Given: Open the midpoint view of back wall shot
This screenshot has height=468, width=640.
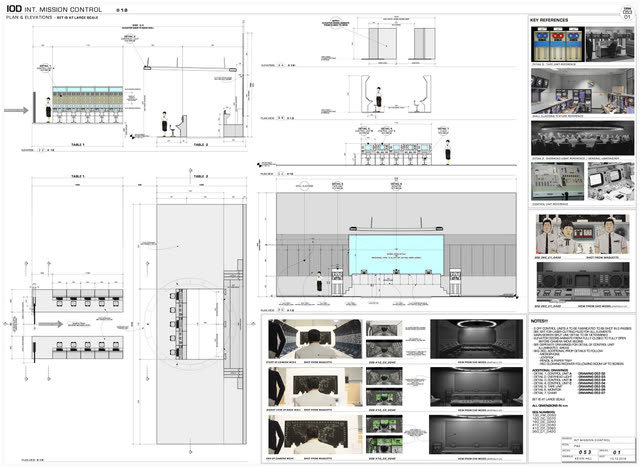Looking at the screenshot, I should coord(315,387).
